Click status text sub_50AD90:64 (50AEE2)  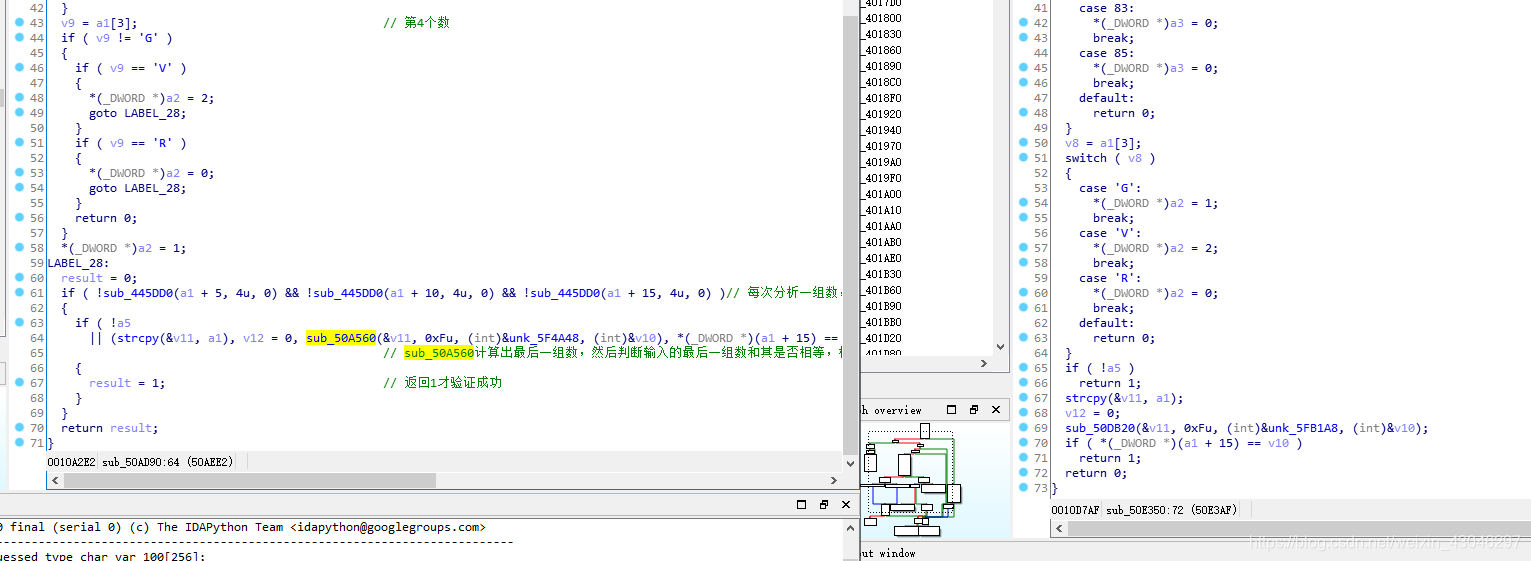pyautogui.click(x=167, y=461)
